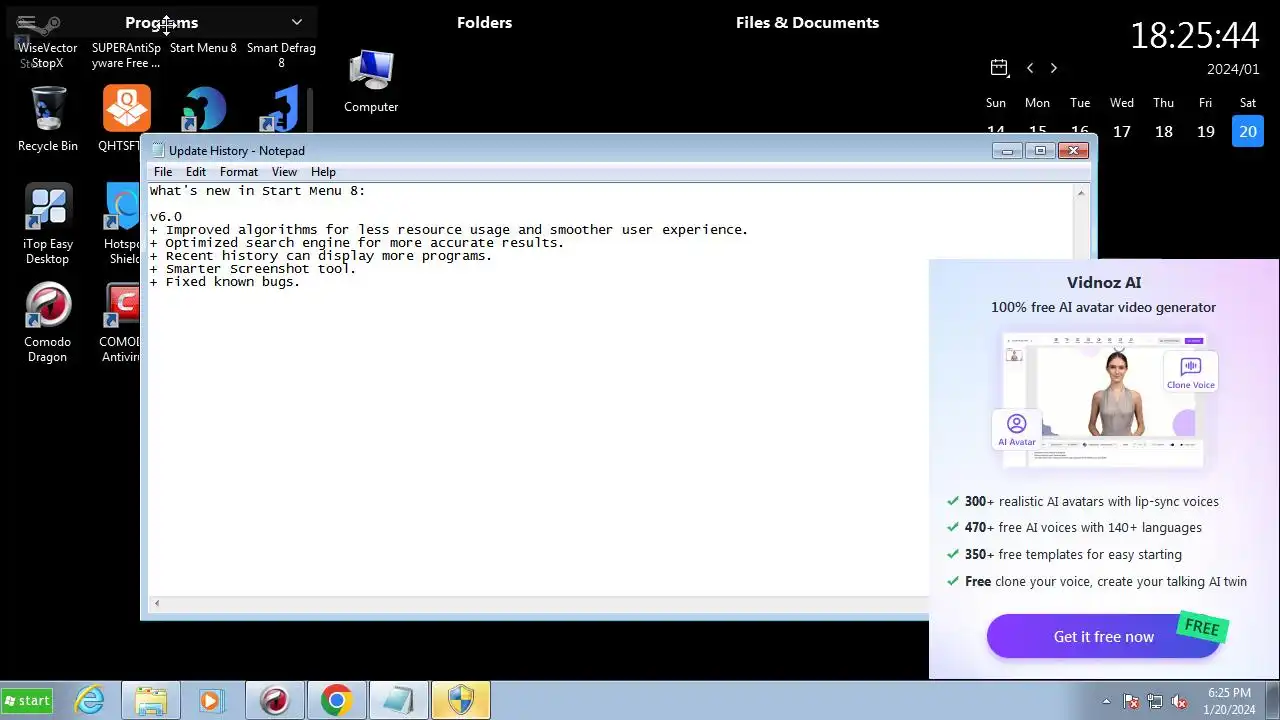Click the left arrow of Notepad horizontal scrollbar

click(157, 603)
